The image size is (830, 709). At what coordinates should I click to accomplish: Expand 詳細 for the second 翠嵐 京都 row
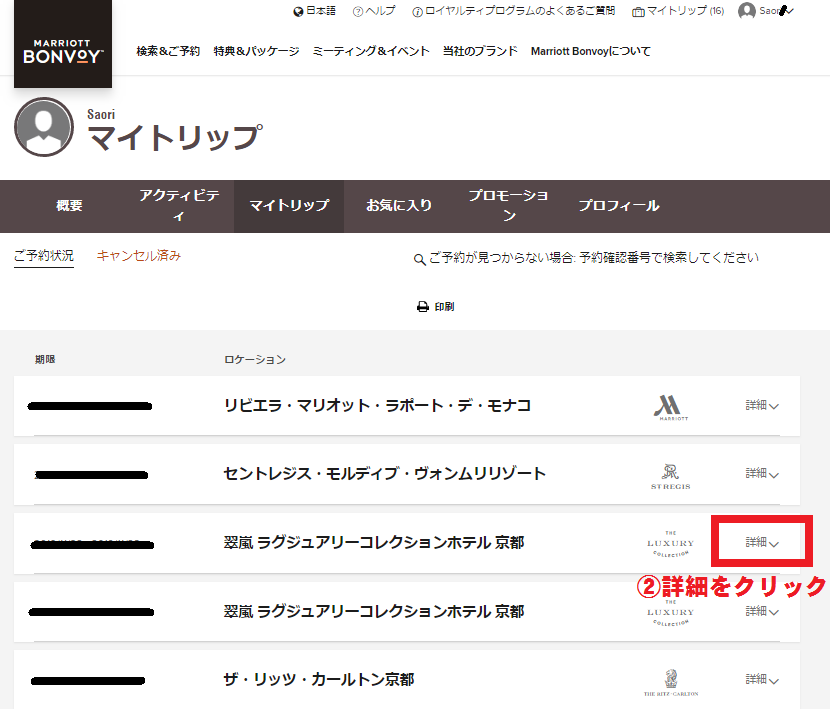(762, 611)
